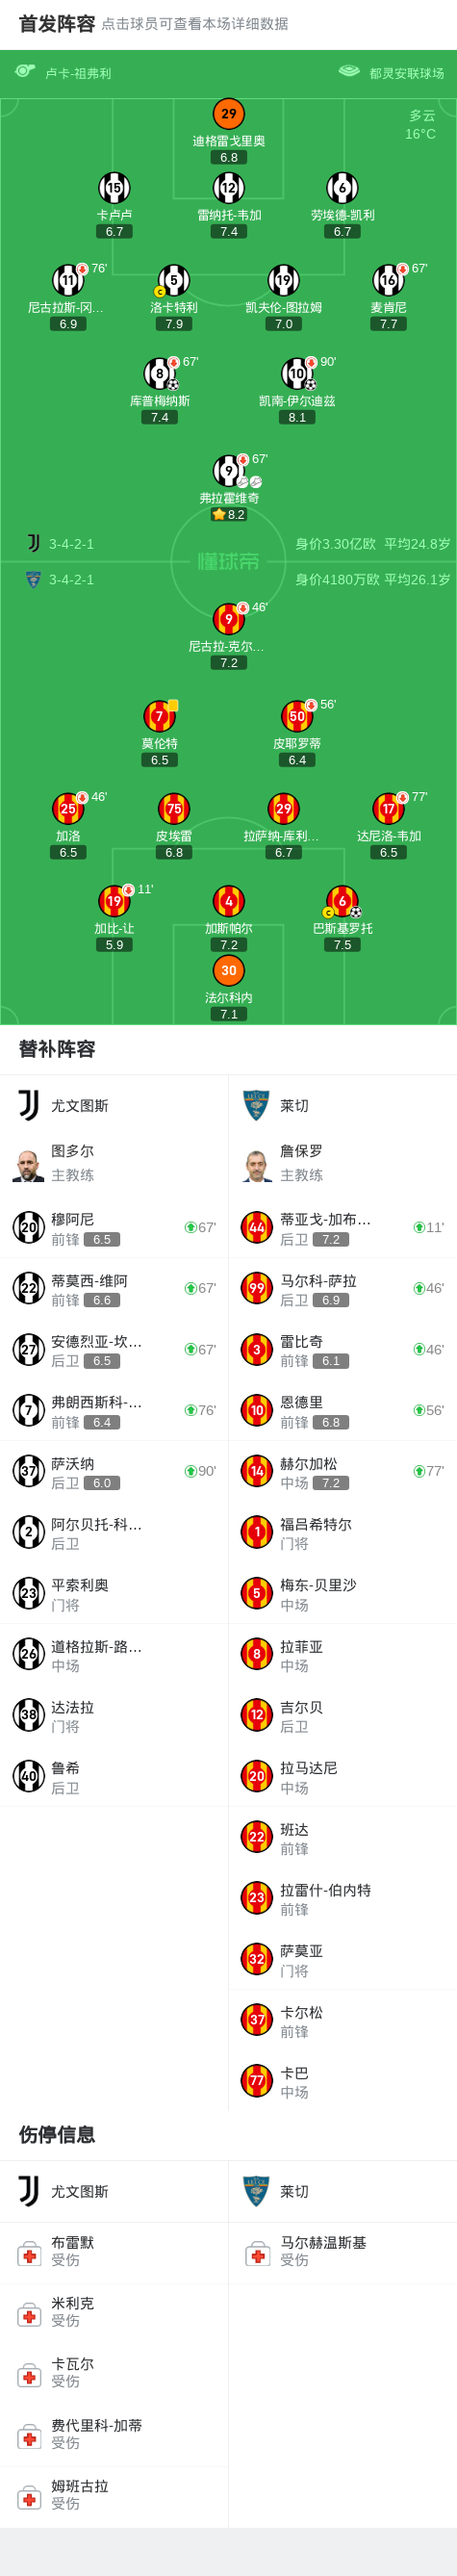Tap stadium name 都灵安联球场
Screen dimensions: 457x2576
(406, 73)
